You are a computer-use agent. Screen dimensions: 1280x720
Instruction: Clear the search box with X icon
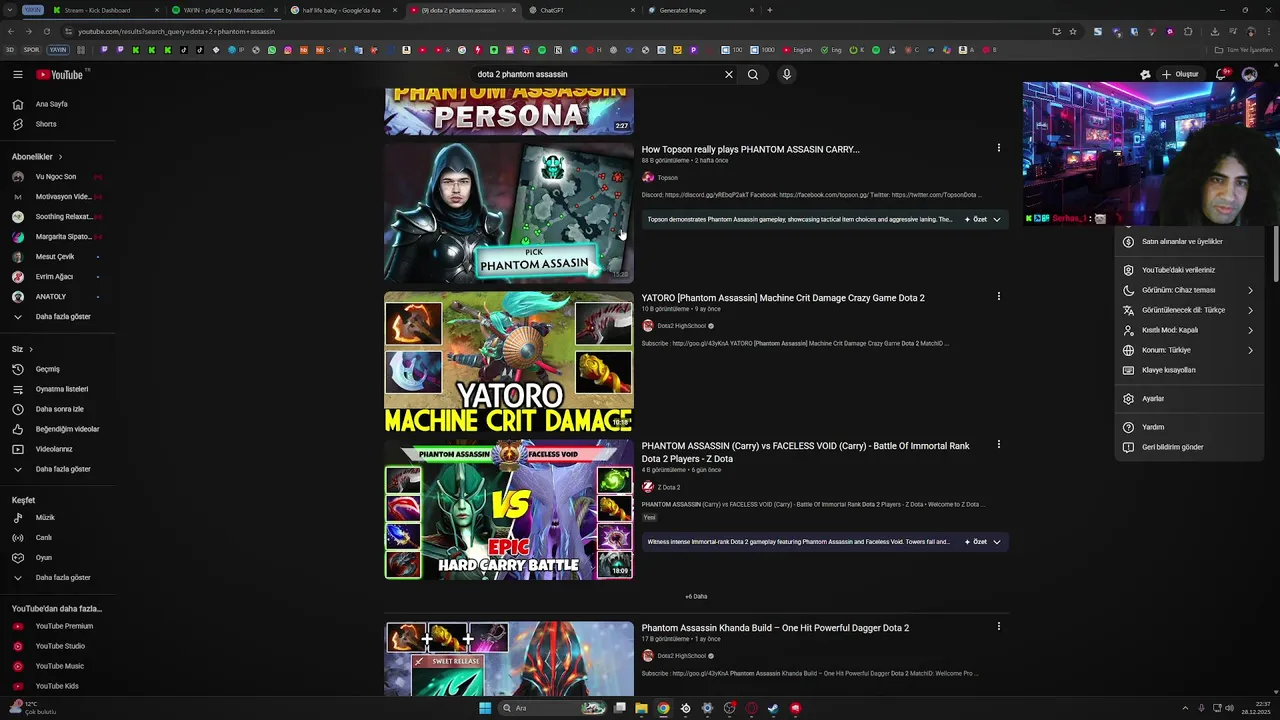pos(729,74)
